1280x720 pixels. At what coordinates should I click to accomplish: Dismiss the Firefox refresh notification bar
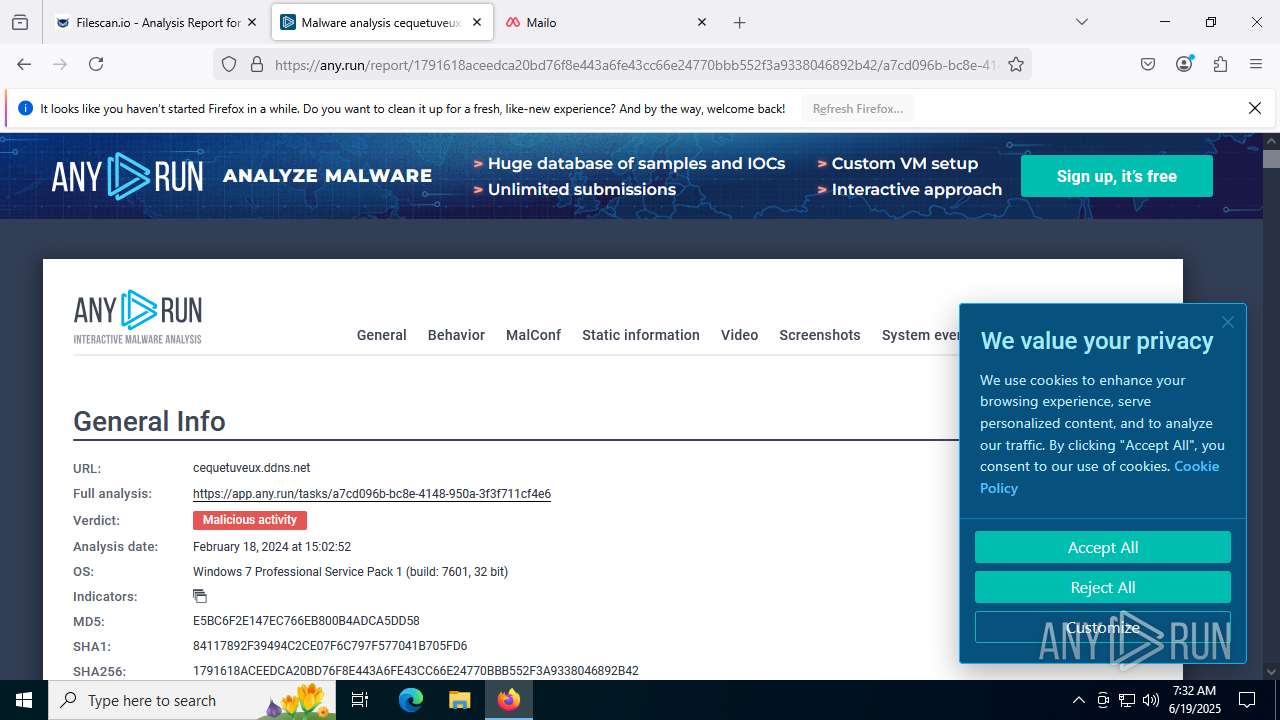tap(1254, 108)
